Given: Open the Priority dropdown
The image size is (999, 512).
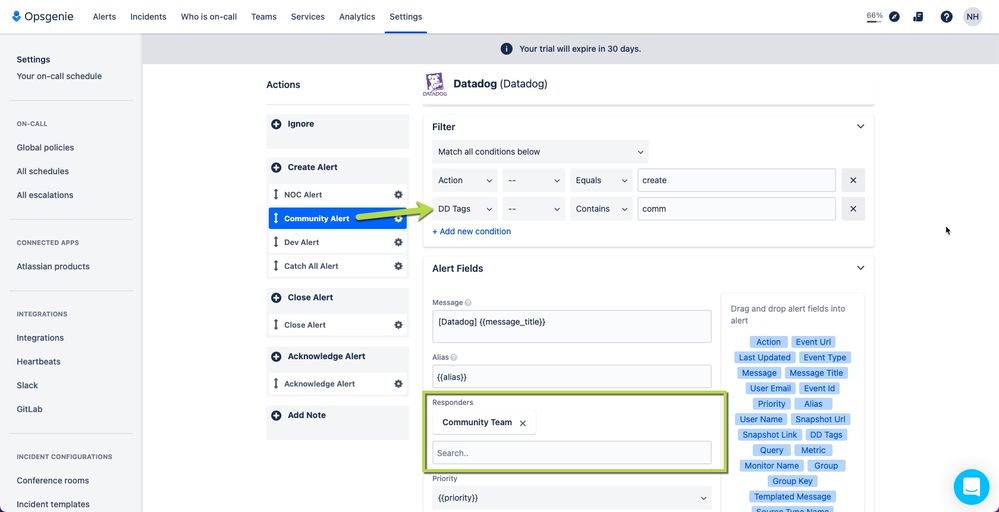Looking at the screenshot, I should (x=571, y=498).
